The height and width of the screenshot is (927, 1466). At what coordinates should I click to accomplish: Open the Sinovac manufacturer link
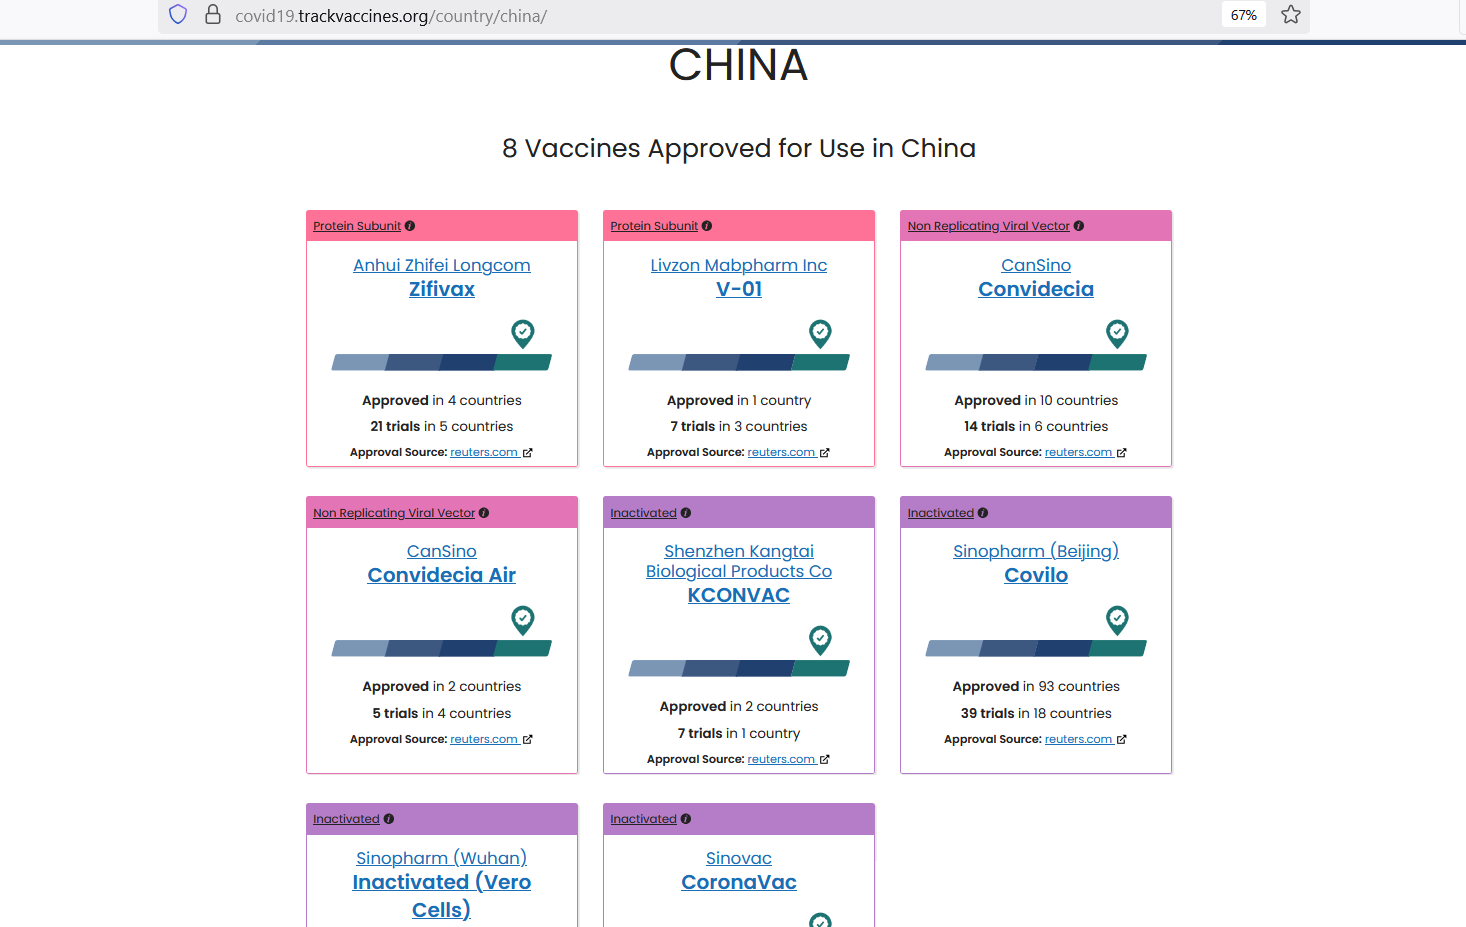click(739, 858)
